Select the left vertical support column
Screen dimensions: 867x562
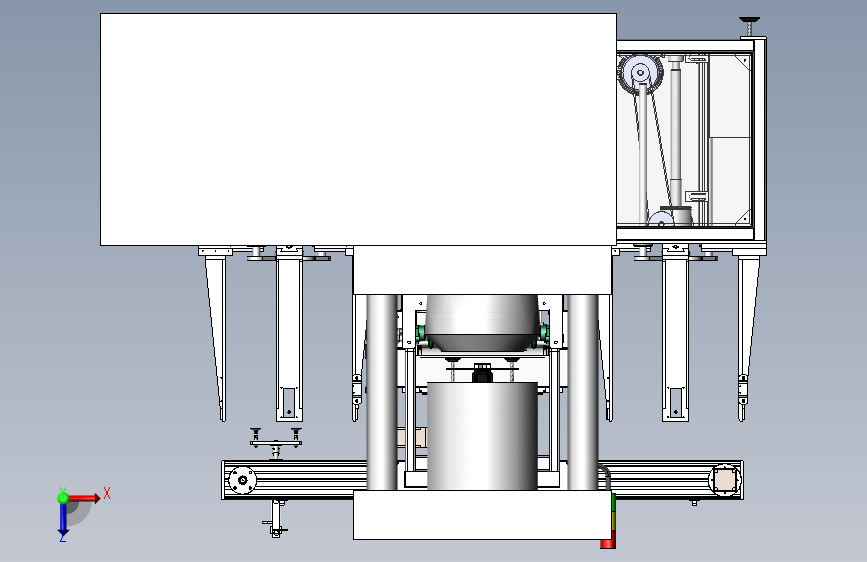point(382,392)
